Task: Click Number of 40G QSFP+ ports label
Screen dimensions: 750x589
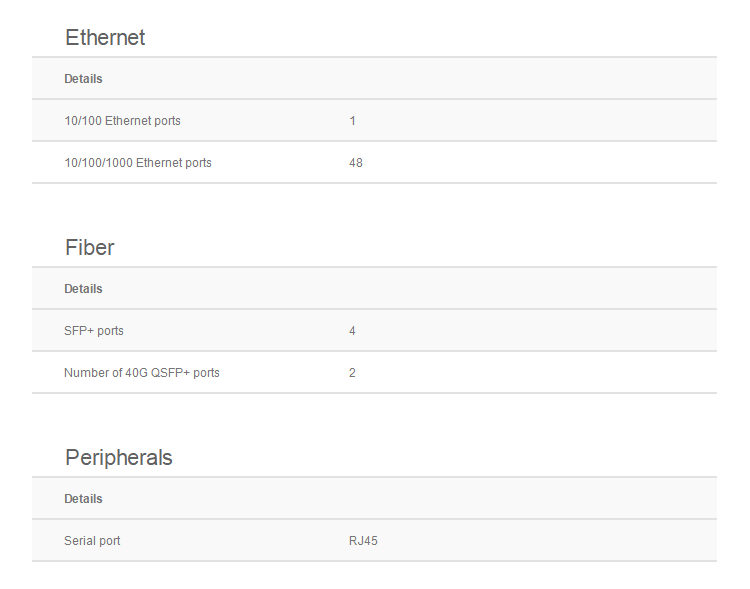Action: 142,373
